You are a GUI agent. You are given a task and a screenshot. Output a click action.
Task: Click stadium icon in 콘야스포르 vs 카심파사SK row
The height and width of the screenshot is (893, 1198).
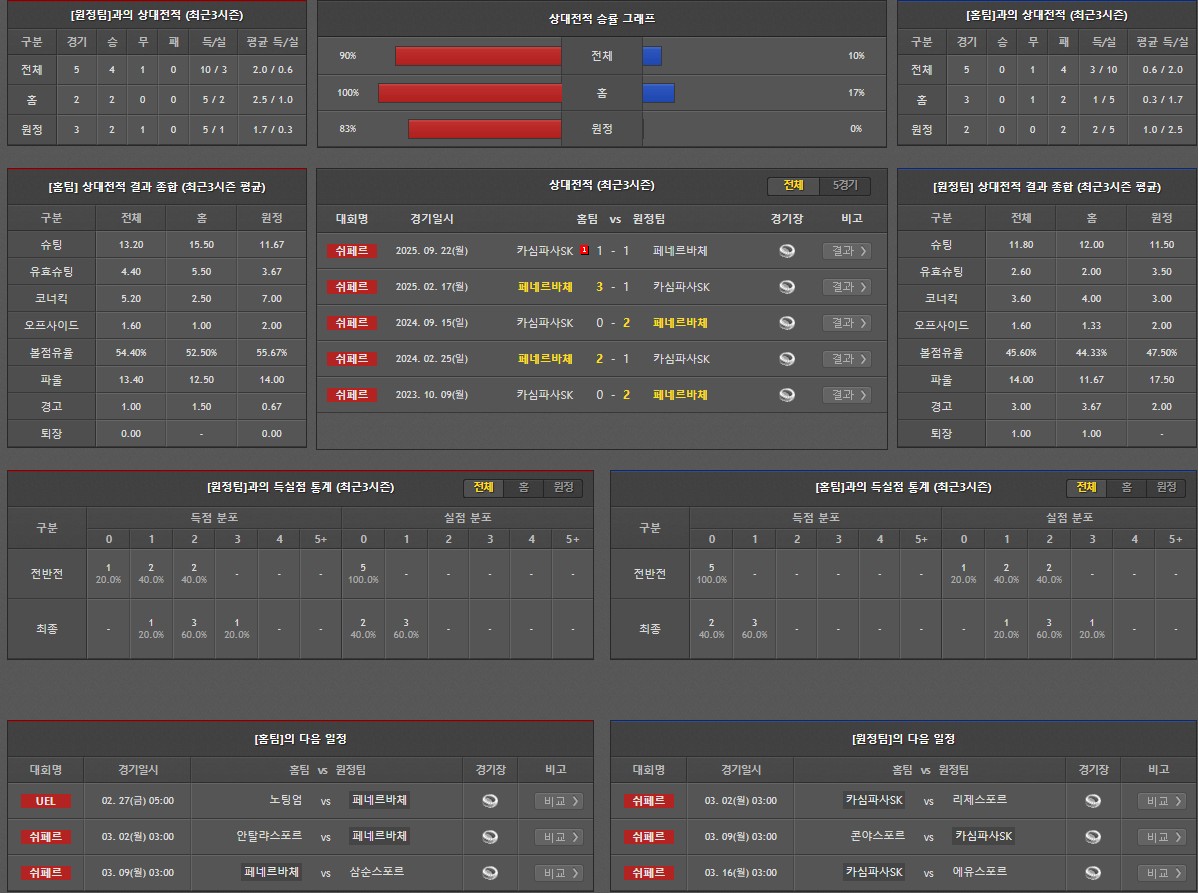(1093, 837)
